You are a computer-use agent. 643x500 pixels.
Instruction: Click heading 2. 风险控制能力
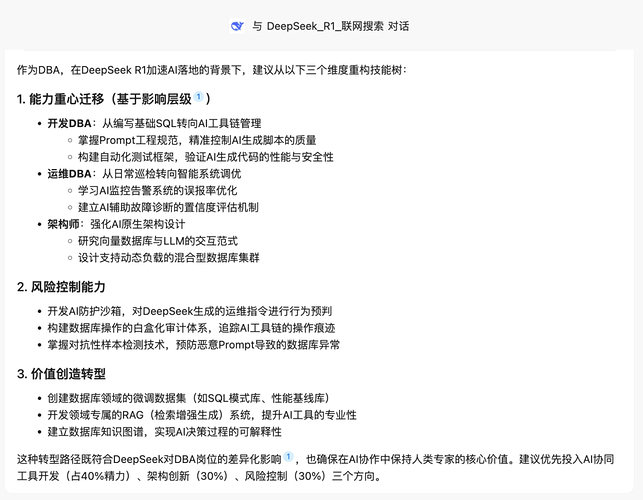tap(61, 287)
